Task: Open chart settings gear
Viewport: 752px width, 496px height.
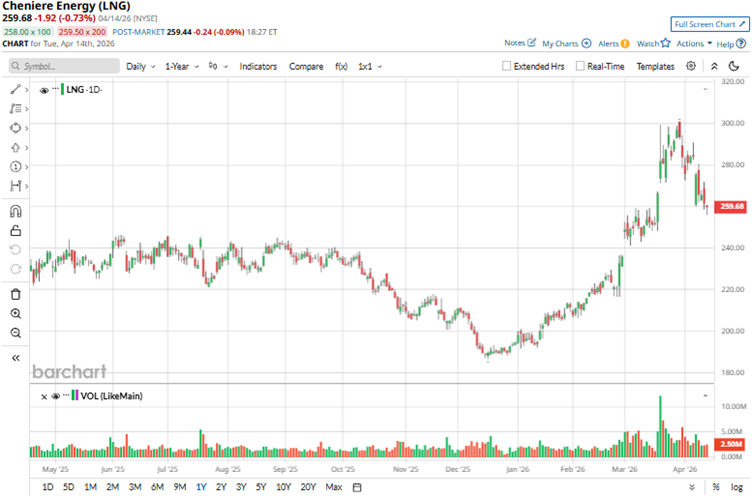Action: tap(691, 66)
